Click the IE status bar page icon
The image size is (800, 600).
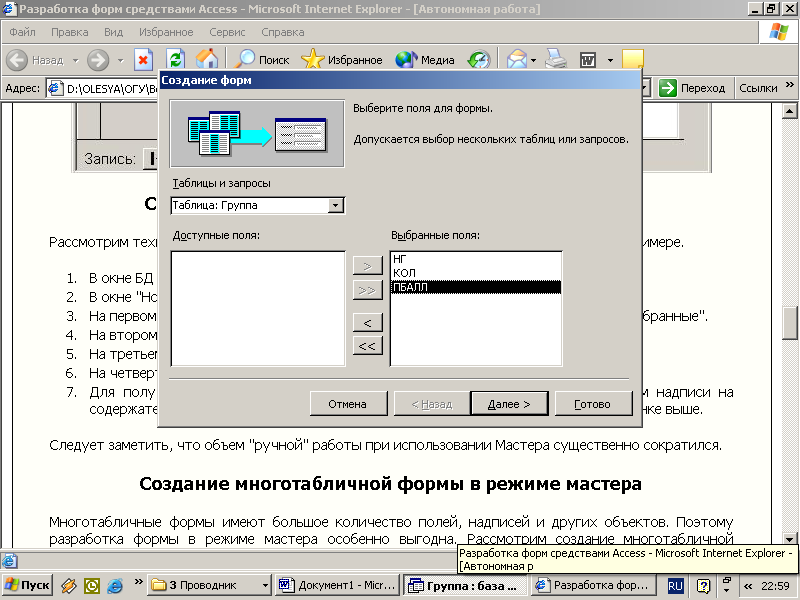tap(9, 561)
